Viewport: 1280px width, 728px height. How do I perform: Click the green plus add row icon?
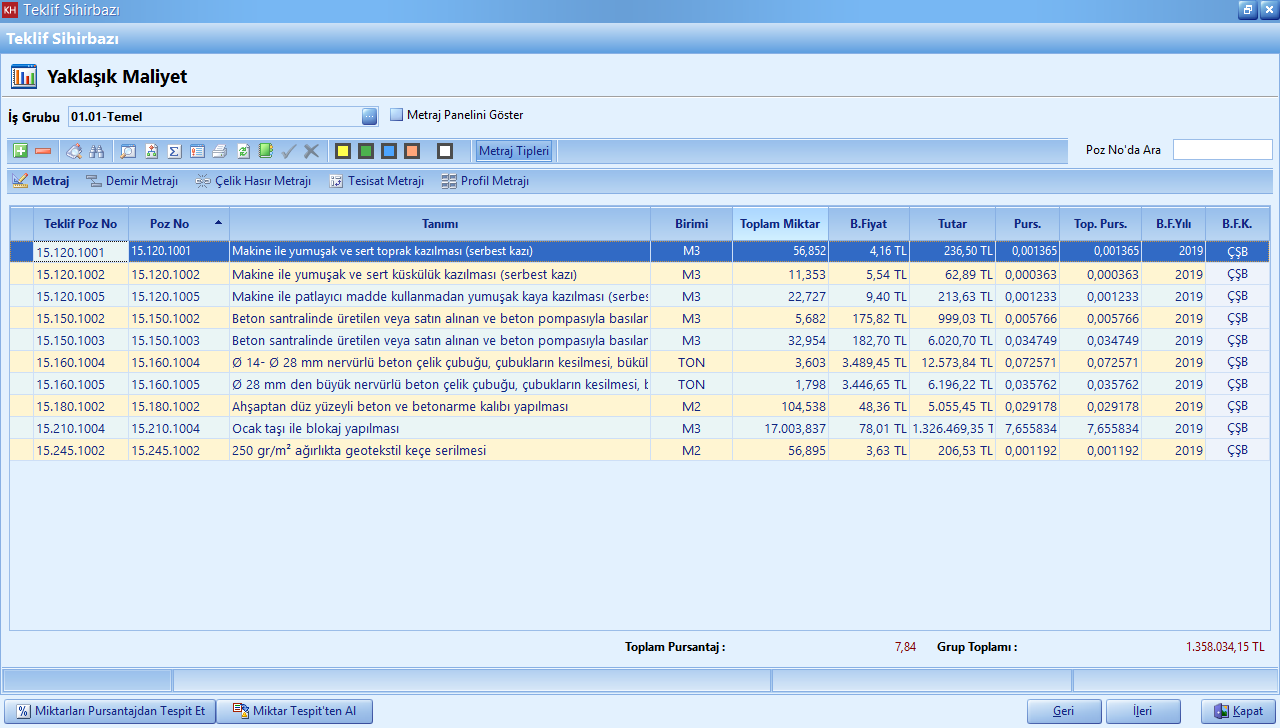tap(20, 151)
